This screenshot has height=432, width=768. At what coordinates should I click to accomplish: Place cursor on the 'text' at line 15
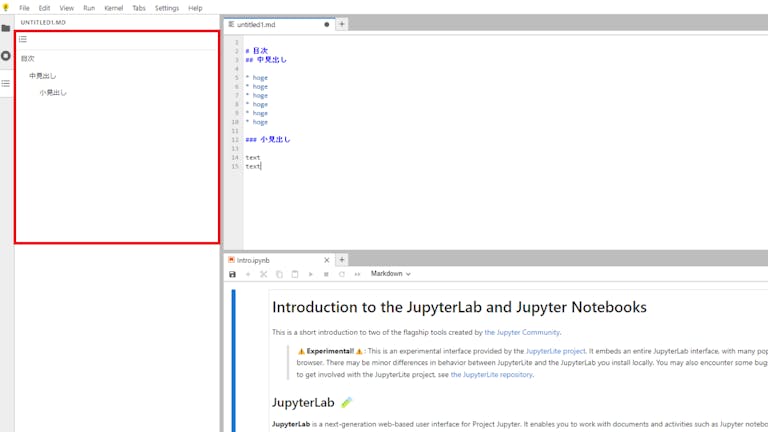(253, 167)
